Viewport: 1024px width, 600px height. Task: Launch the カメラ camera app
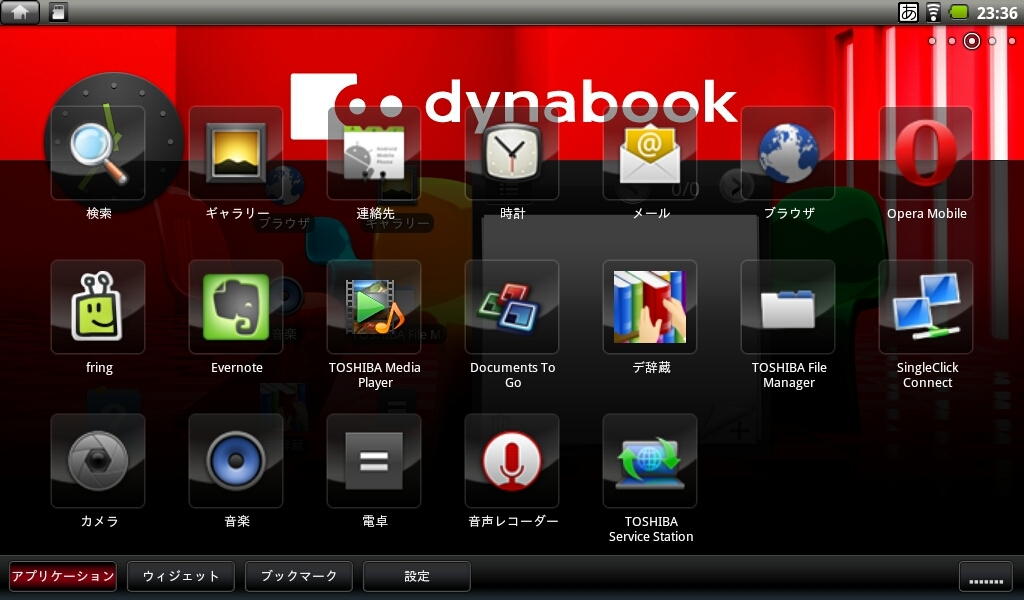tap(98, 461)
